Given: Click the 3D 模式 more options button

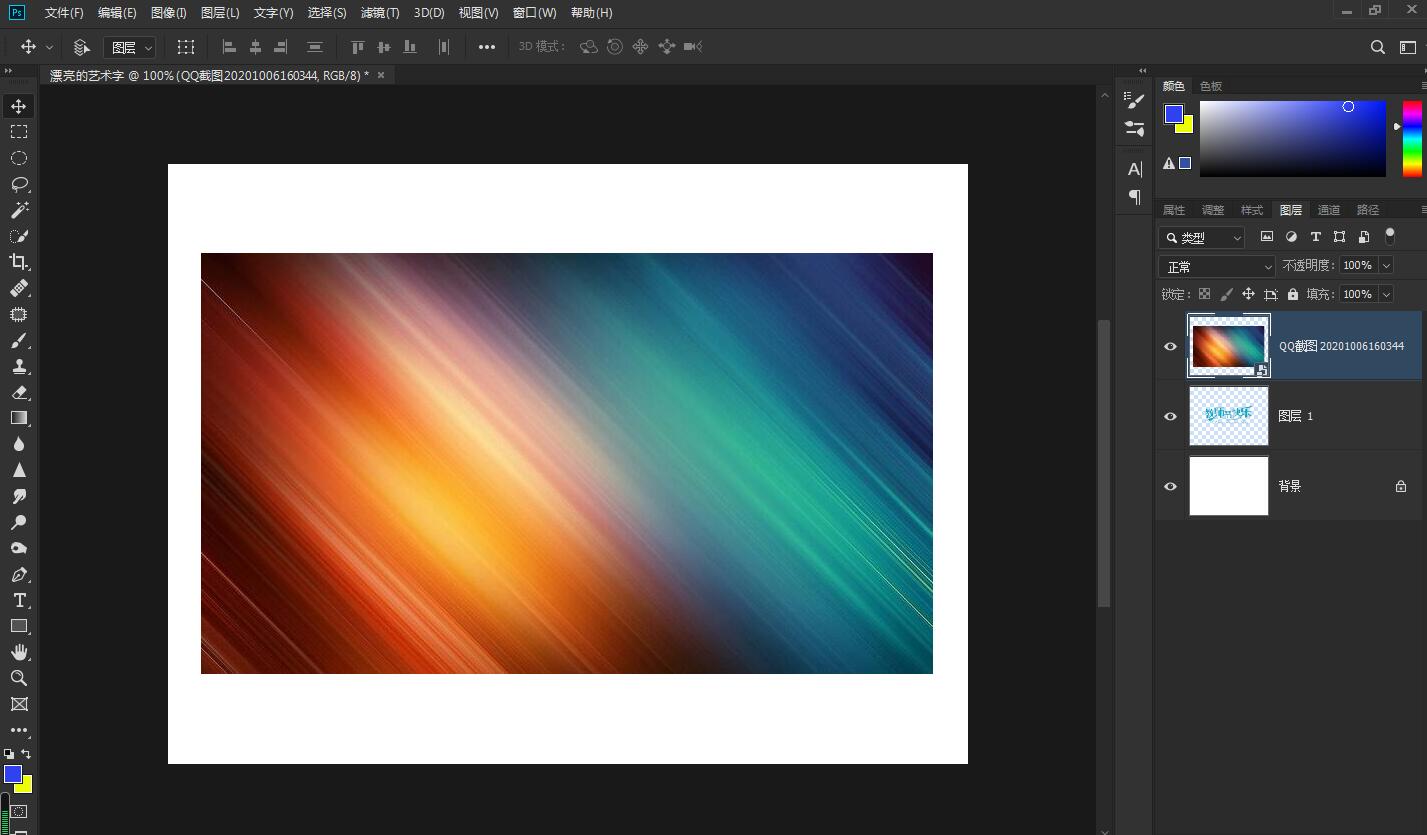Looking at the screenshot, I should 486,47.
